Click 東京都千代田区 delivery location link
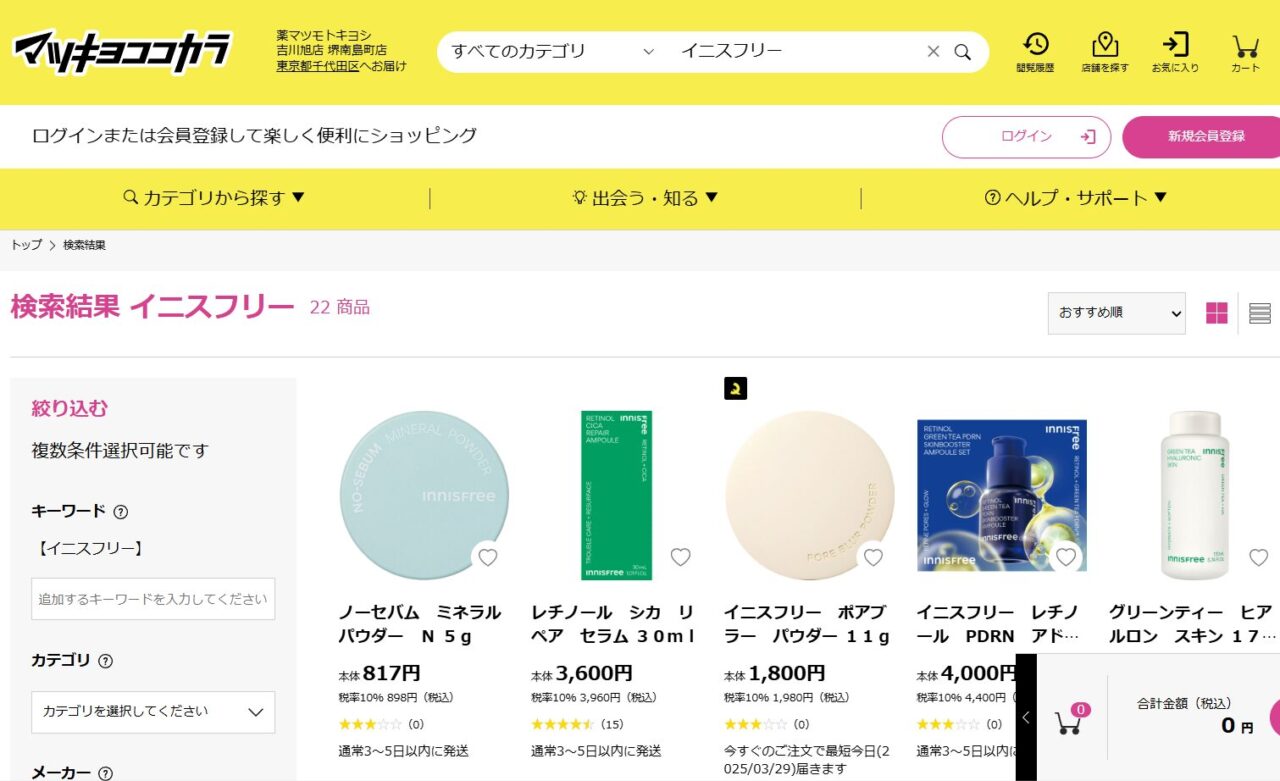Viewport: 1280px width, 781px height. [318, 66]
